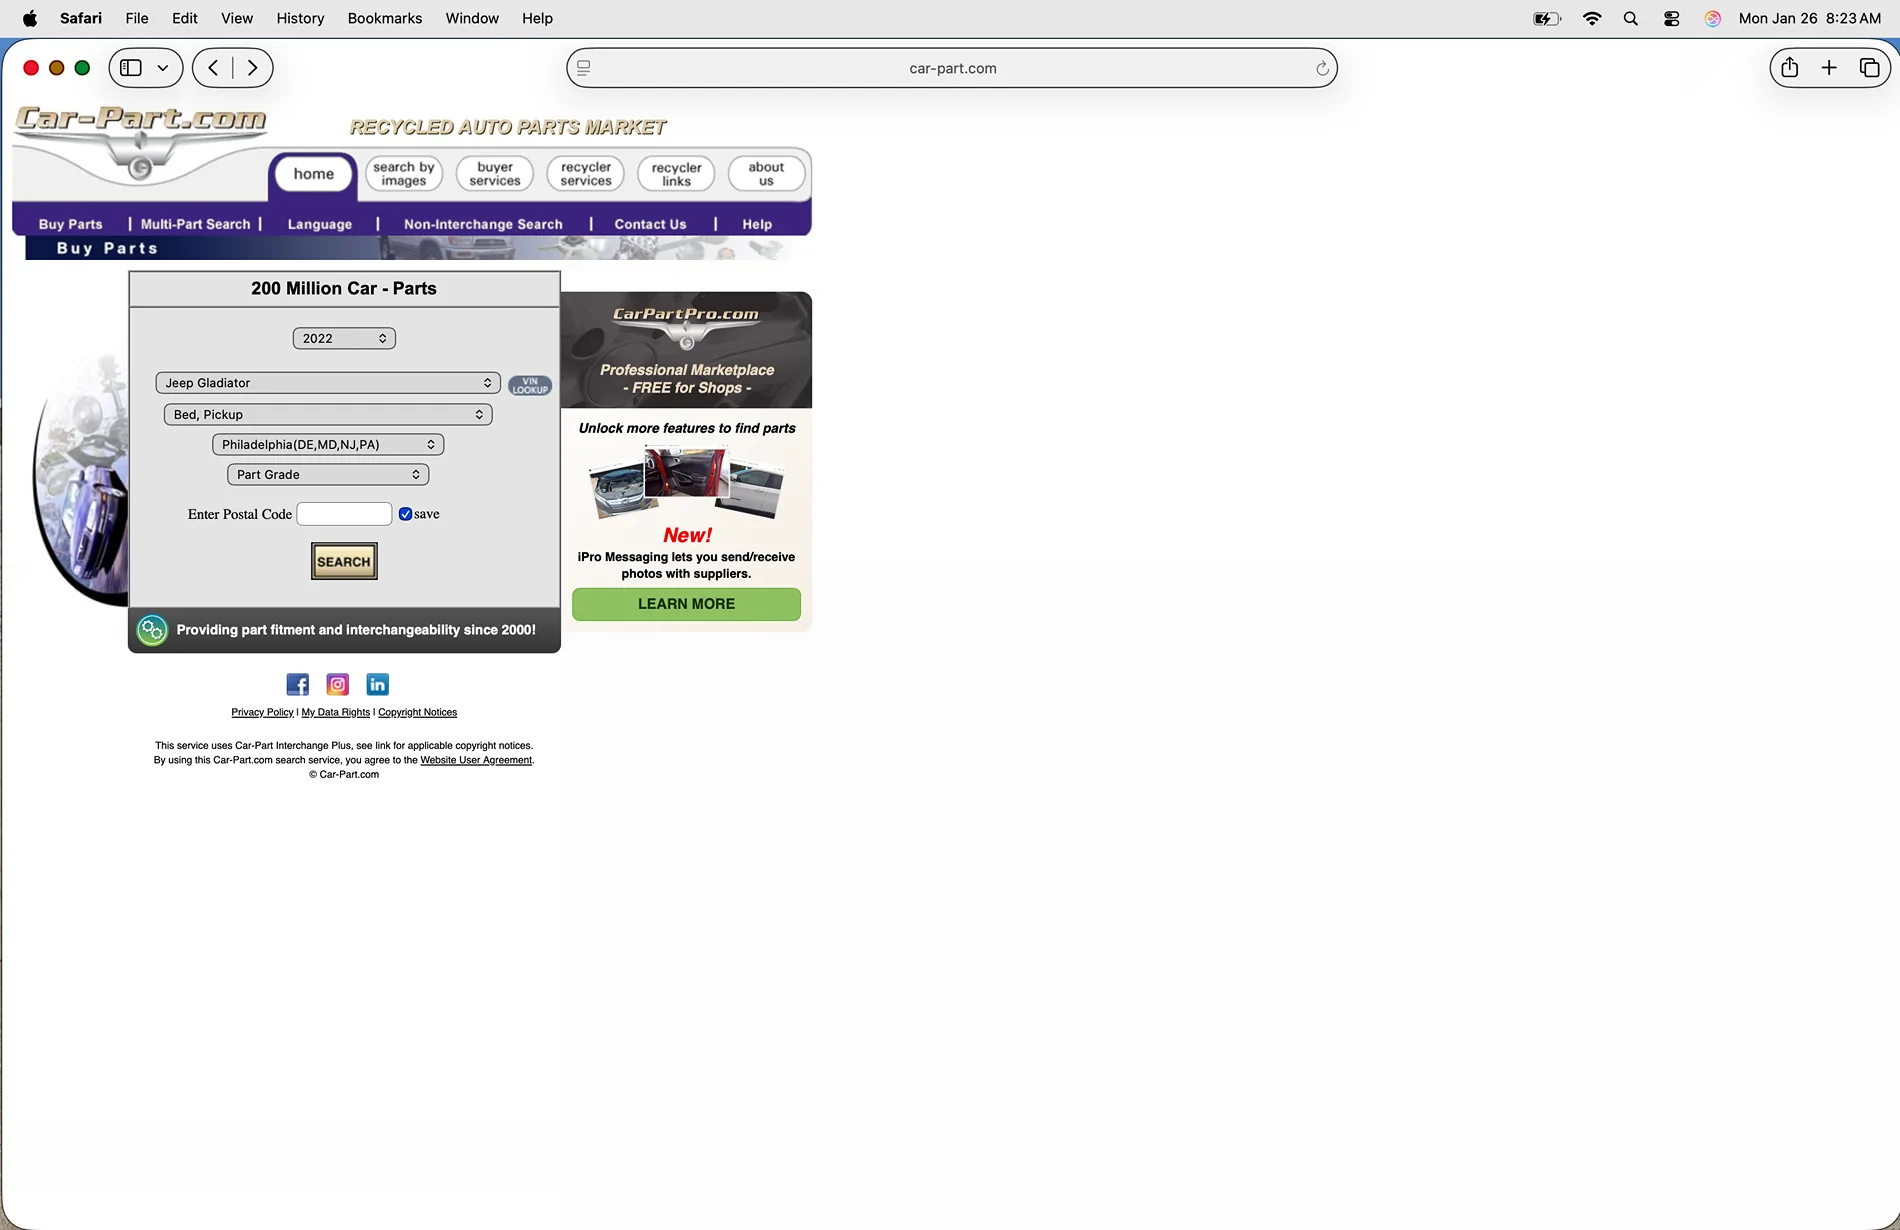Click the Safari sidebar toggle icon
This screenshot has width=1900, height=1230.
point(131,68)
